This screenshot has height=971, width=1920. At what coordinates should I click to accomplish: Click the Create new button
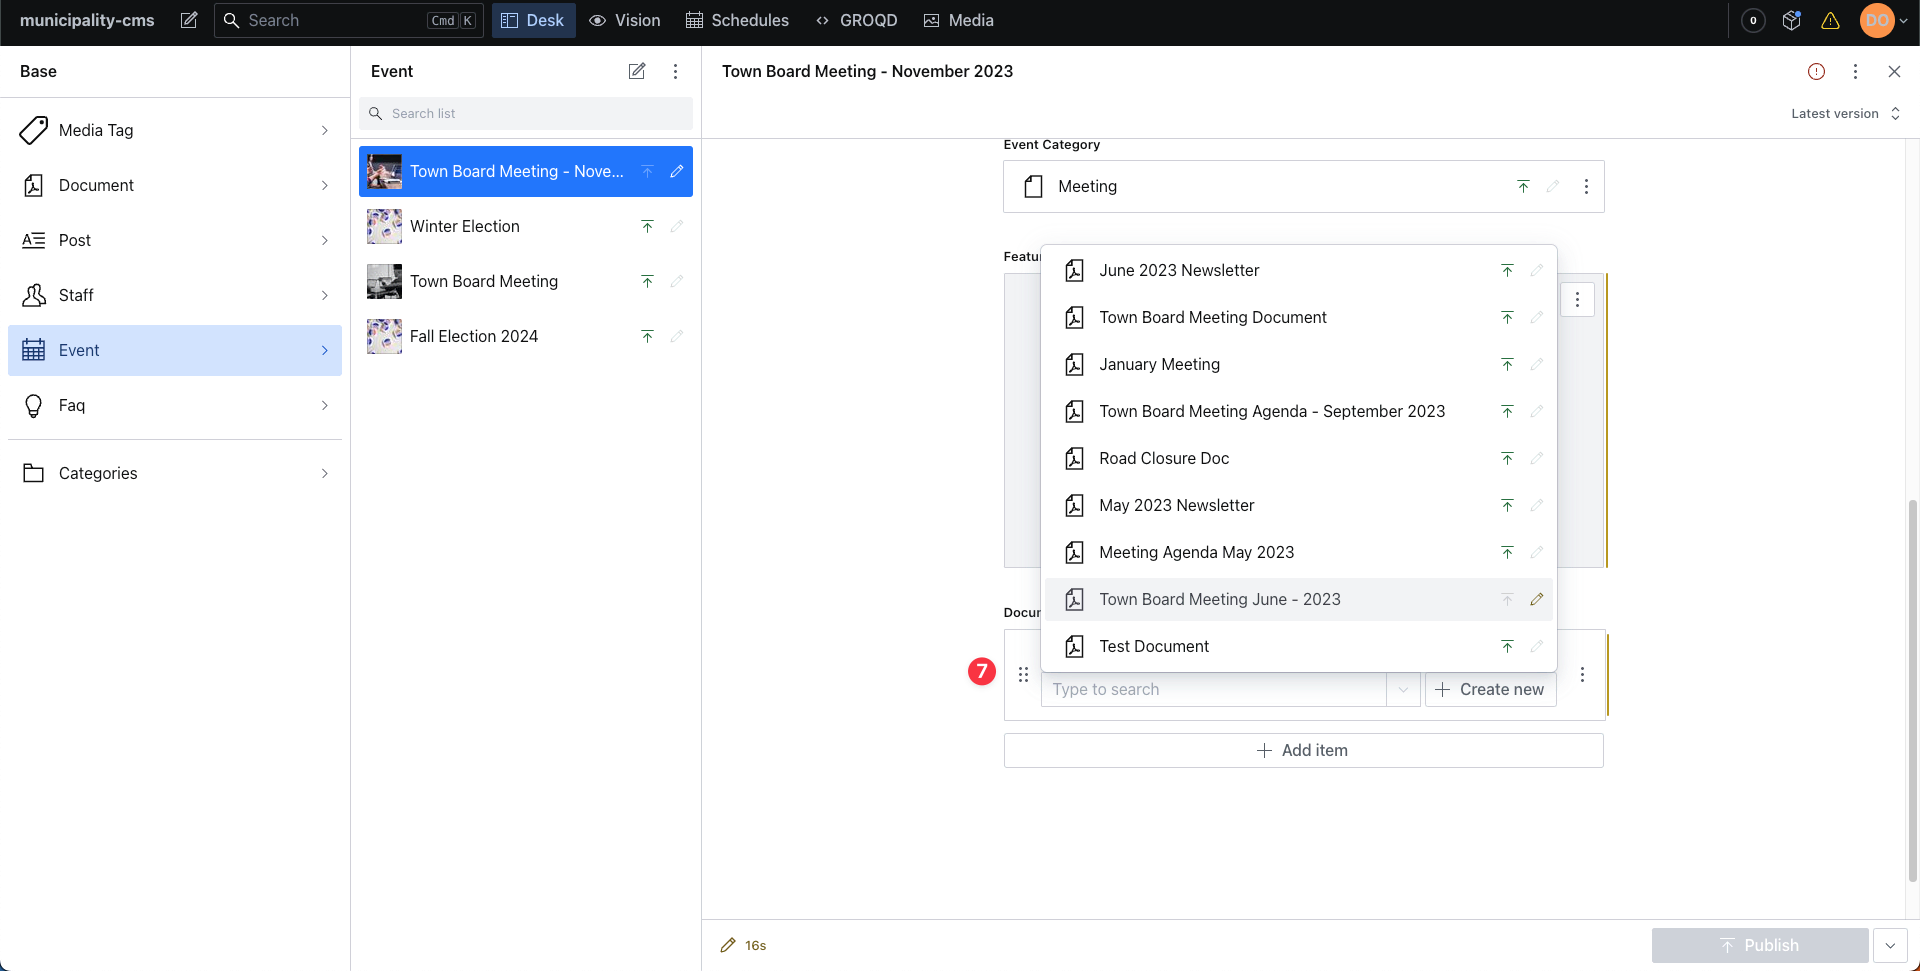1490,689
